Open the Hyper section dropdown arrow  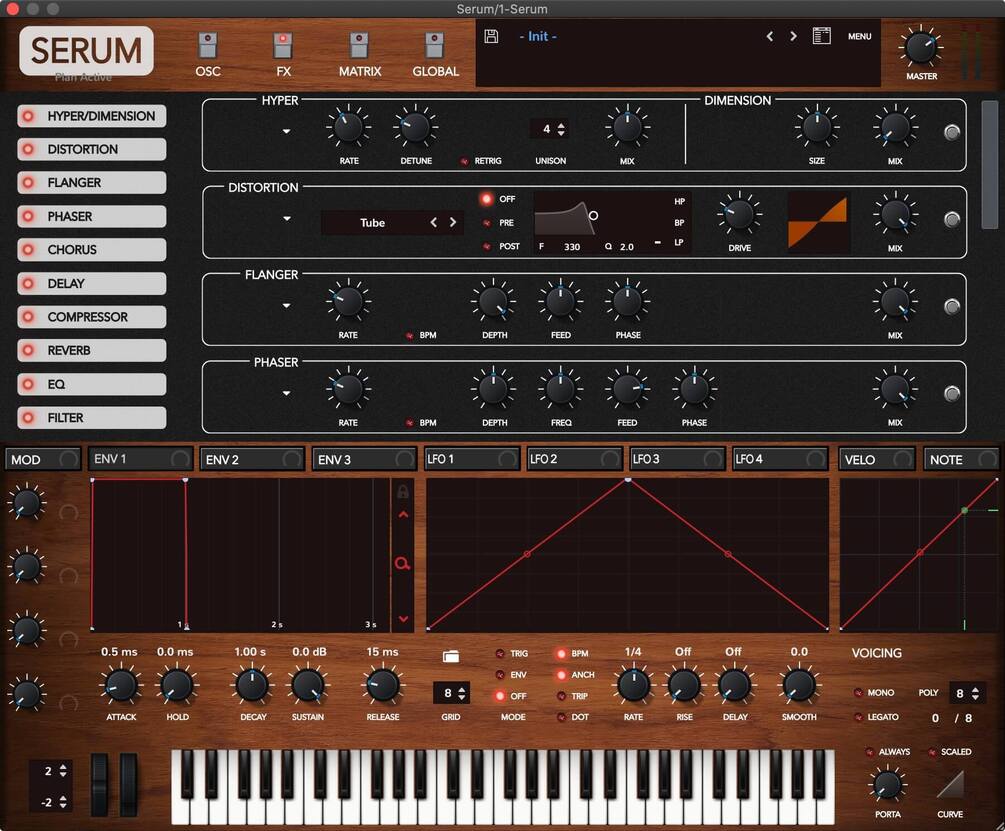(287, 131)
